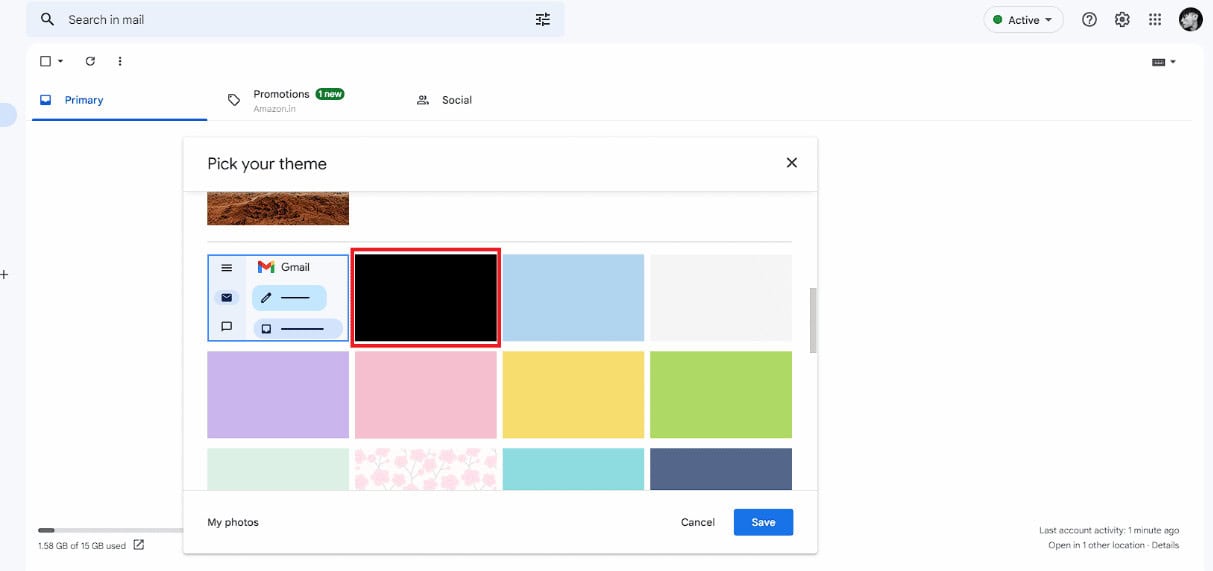Click the manage storage external link icon
Image resolution: width=1213 pixels, height=571 pixels.
coord(138,545)
